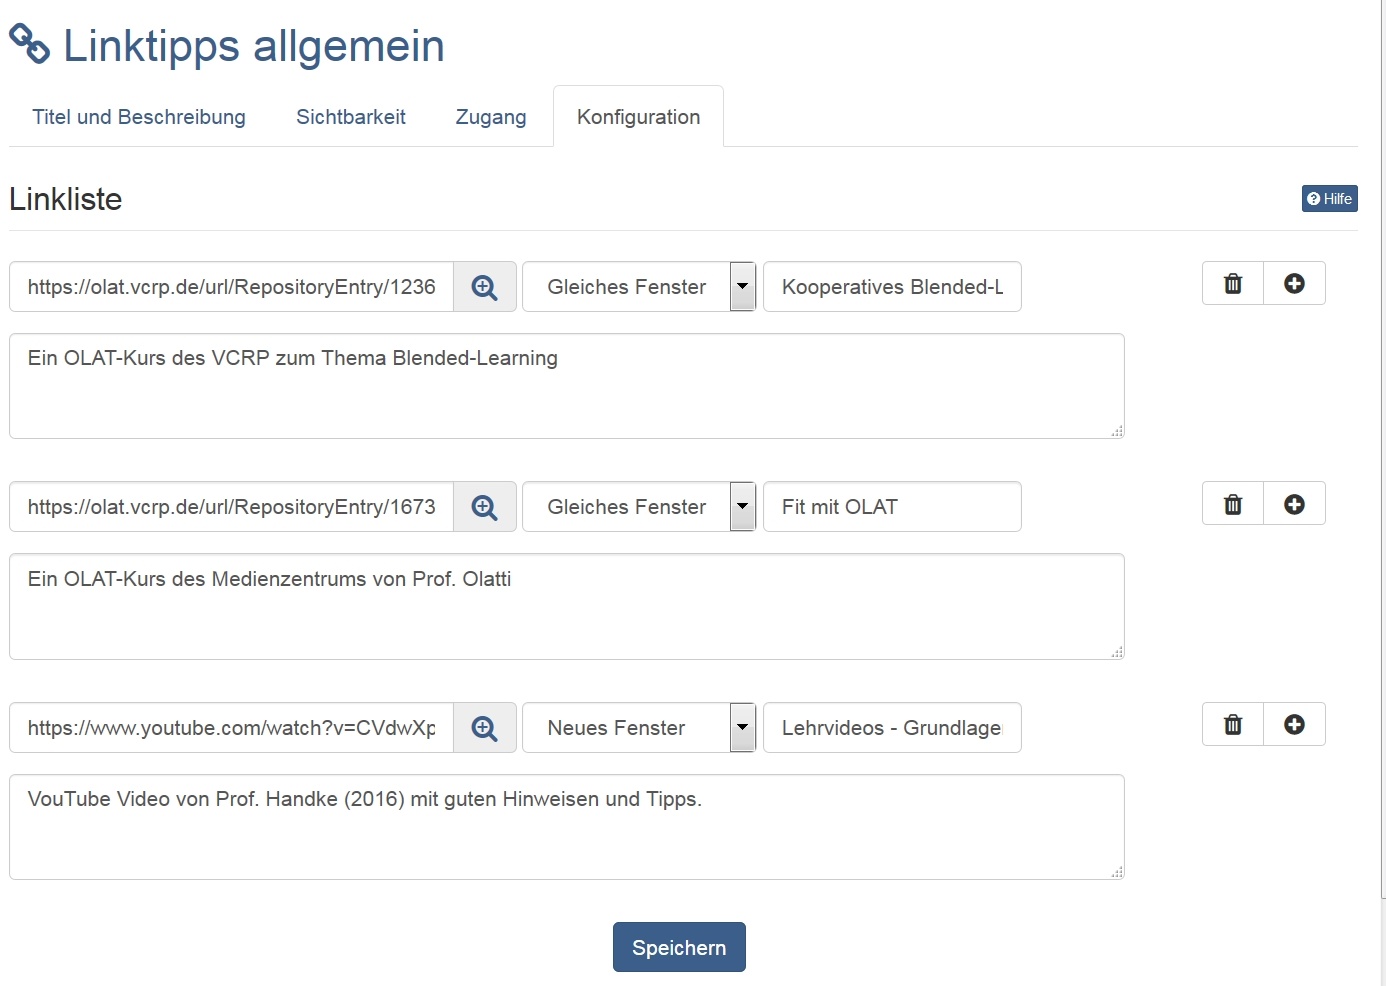Image resolution: width=1386 pixels, height=986 pixels.
Task: Switch to the Titel und Beschreibung tab
Action: [x=139, y=117]
